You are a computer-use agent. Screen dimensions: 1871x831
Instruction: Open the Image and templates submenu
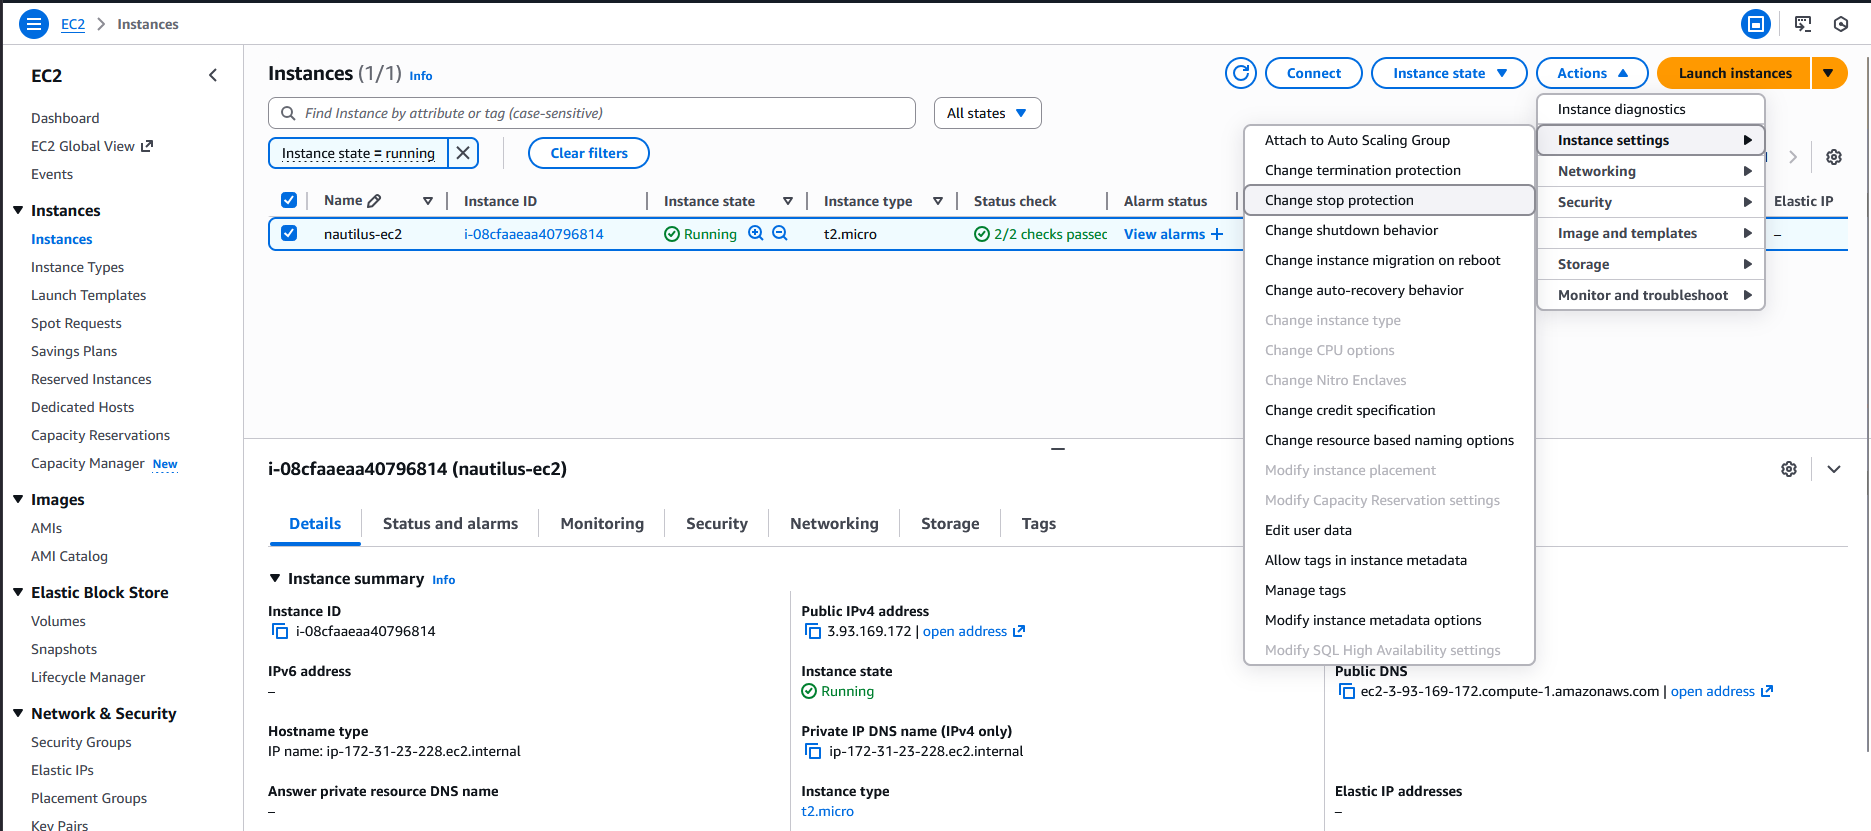(x=1651, y=233)
